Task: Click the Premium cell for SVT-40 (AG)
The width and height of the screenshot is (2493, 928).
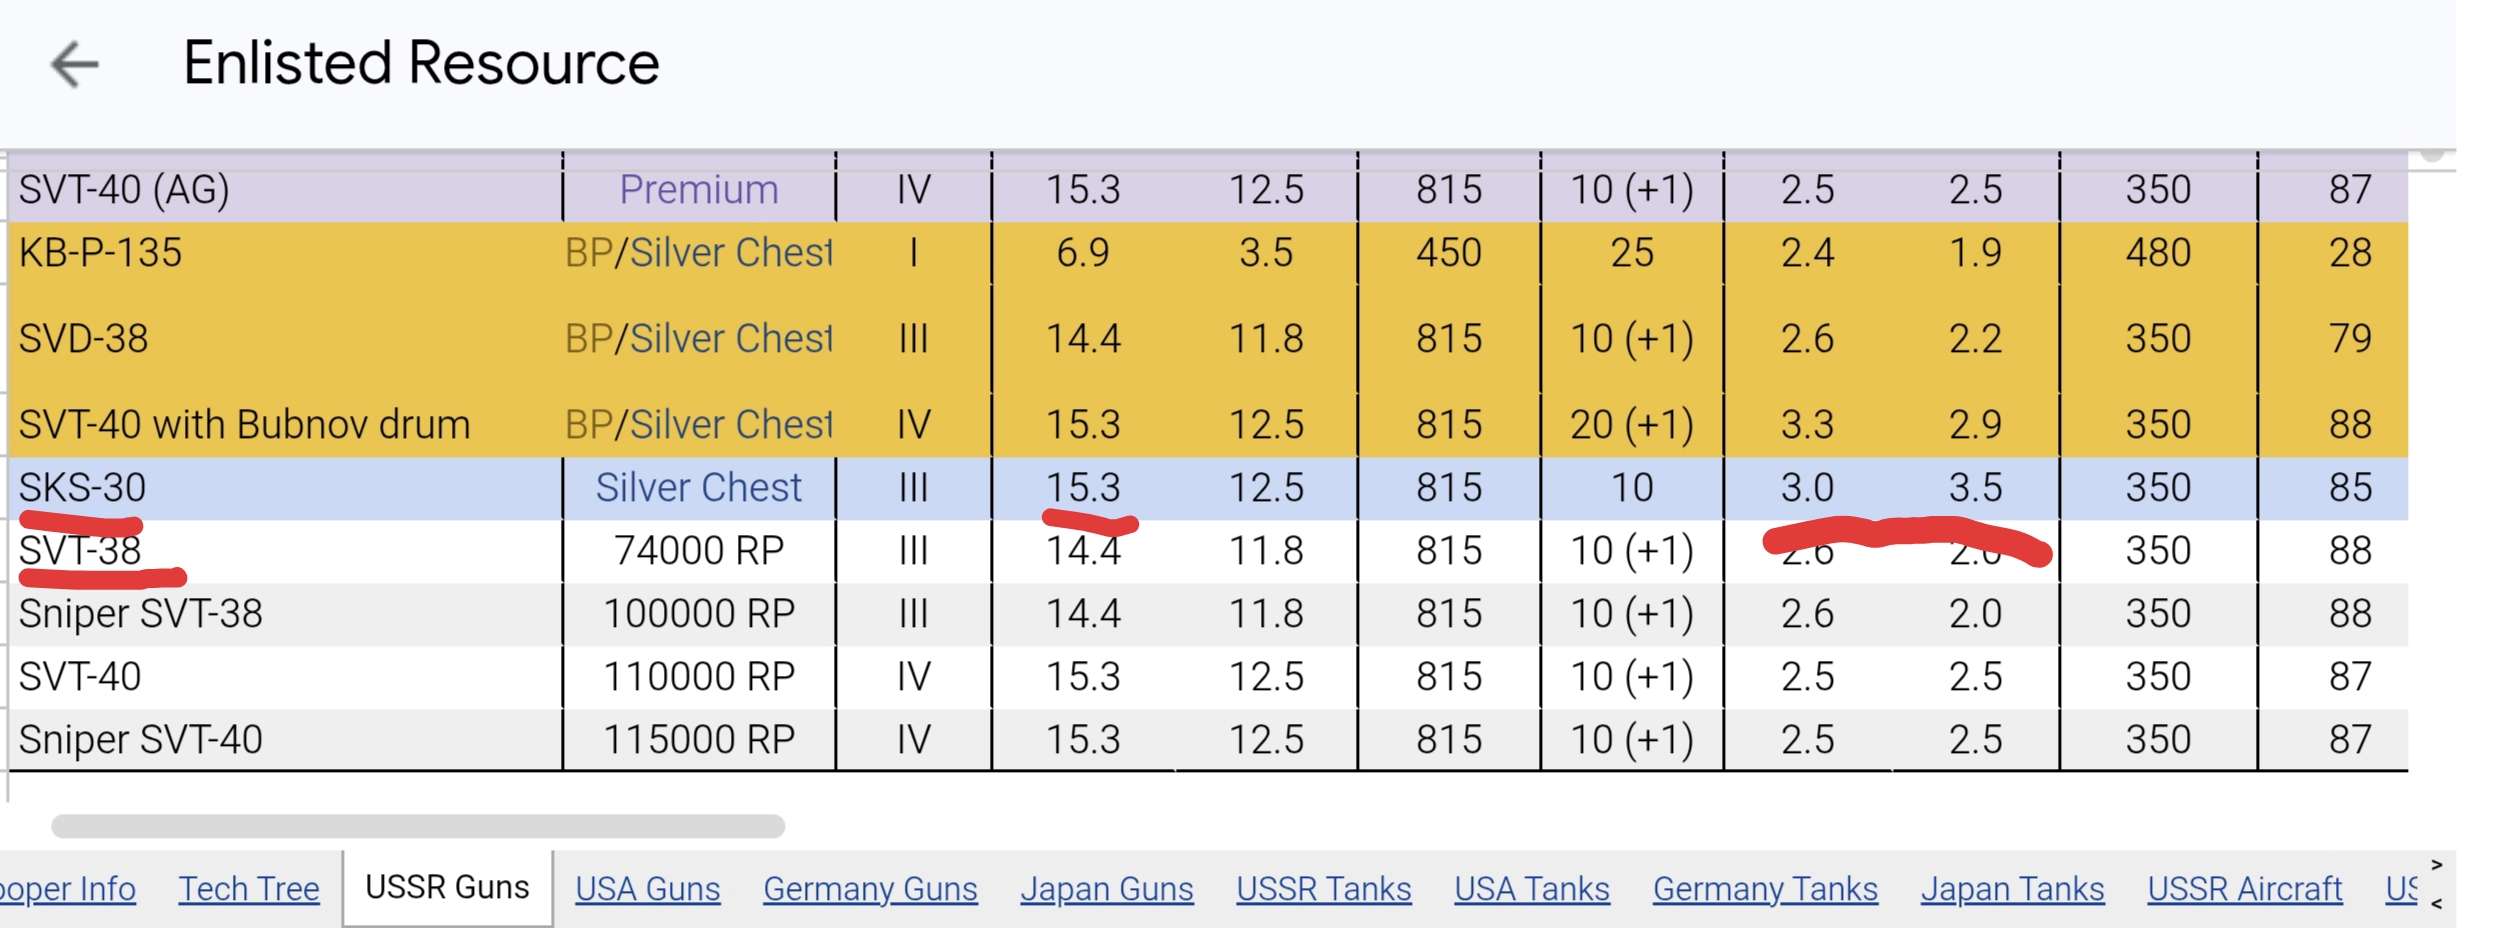Action: [x=698, y=190]
